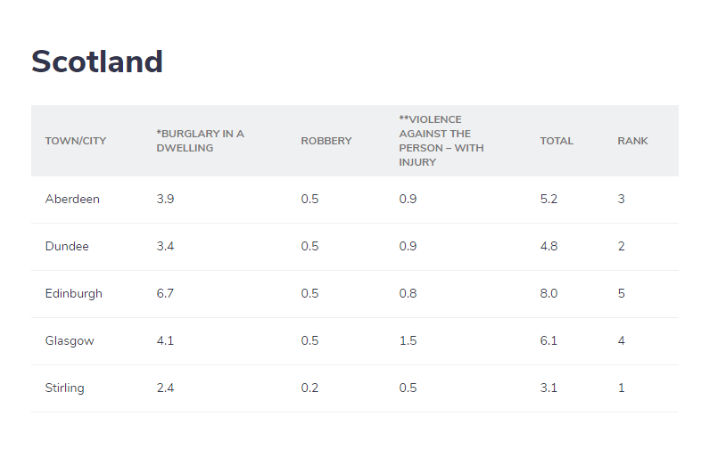This screenshot has width=718, height=449.
Task: Click the Scotland heading
Action: click(x=97, y=62)
